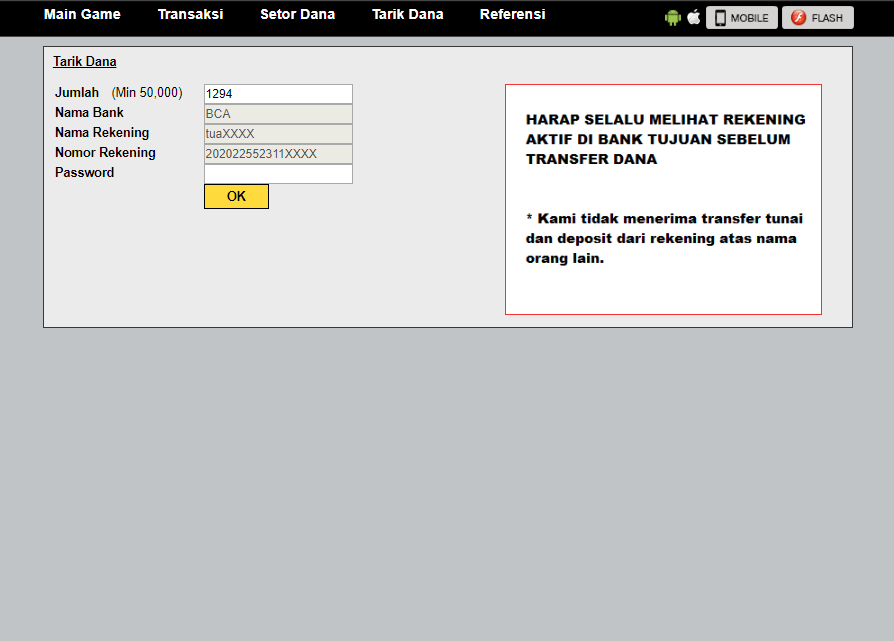The height and width of the screenshot is (641, 894).
Task: Click the Flash logo icon
Action: click(x=799, y=18)
